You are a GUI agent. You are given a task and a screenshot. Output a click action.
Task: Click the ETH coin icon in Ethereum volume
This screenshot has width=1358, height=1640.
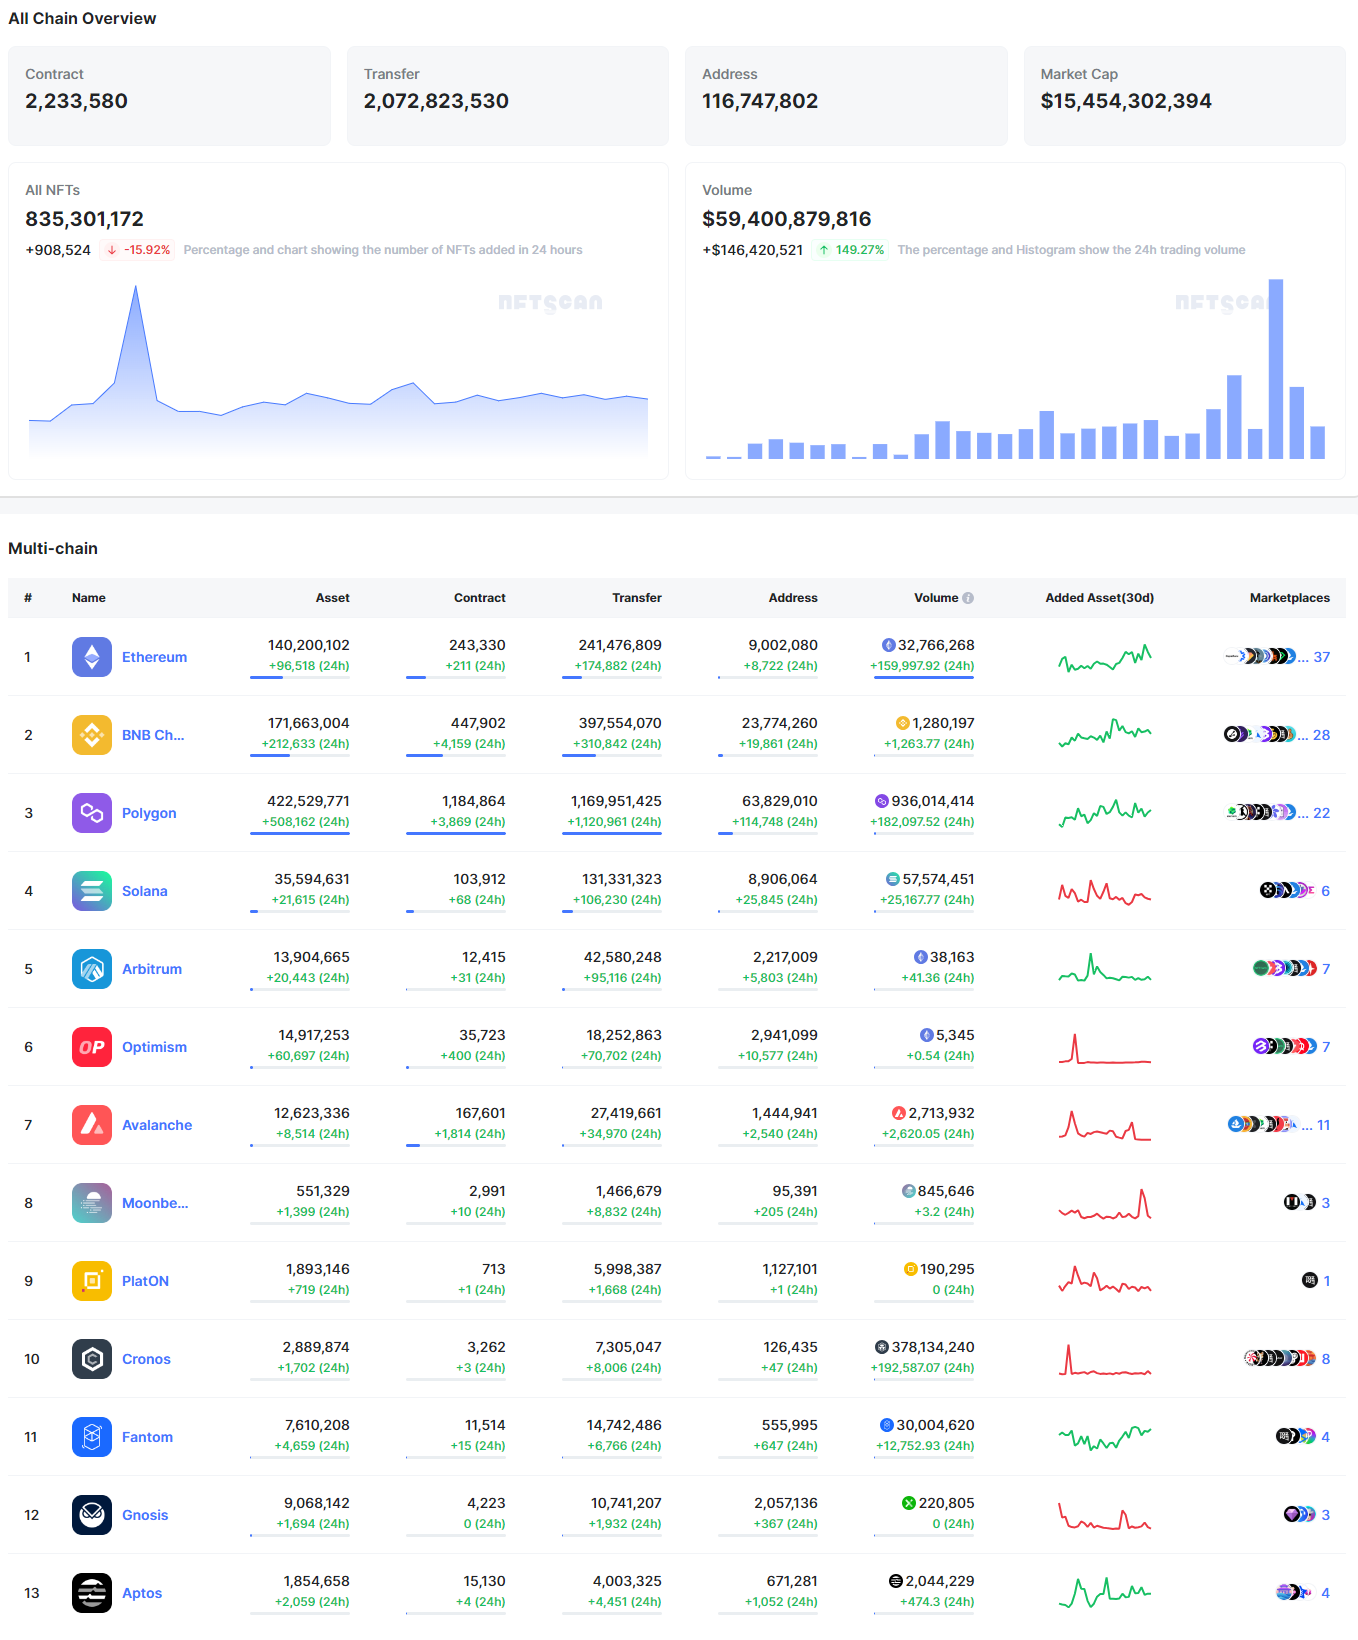tap(888, 646)
